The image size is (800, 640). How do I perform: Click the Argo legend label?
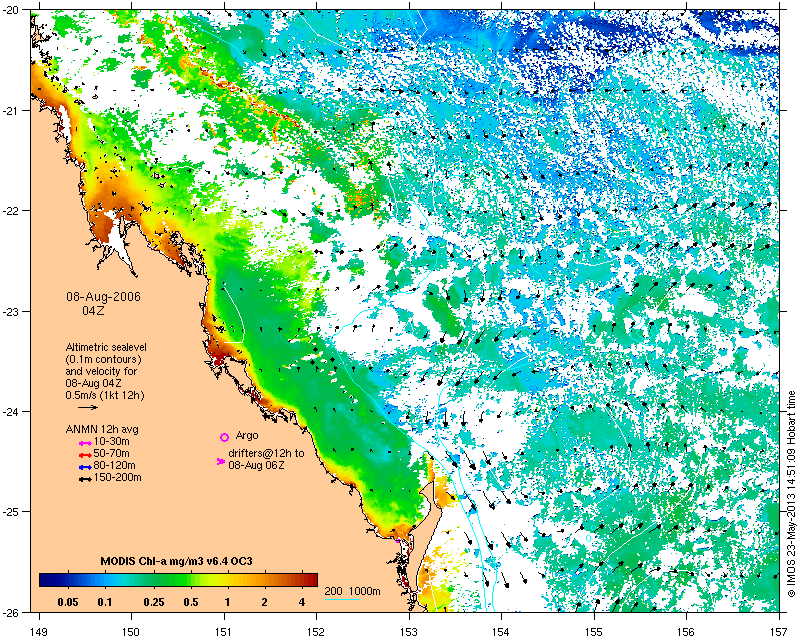coord(247,435)
